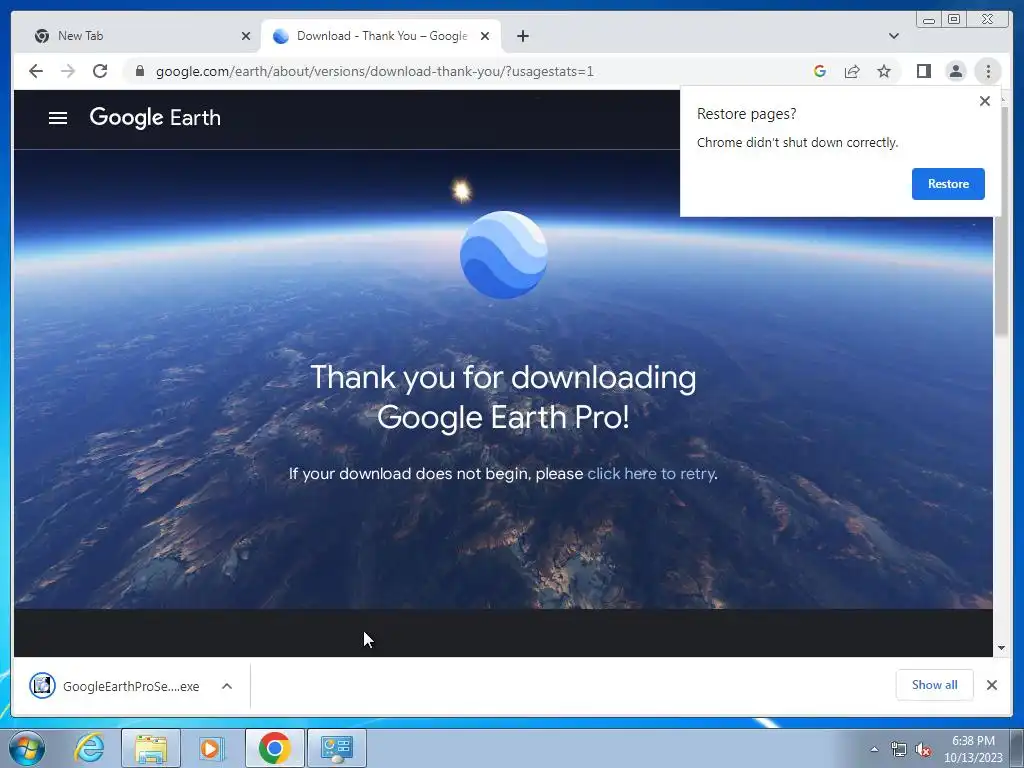Viewport: 1024px width, 768px height.
Task: Click the muted volume tray icon
Action: (x=923, y=749)
